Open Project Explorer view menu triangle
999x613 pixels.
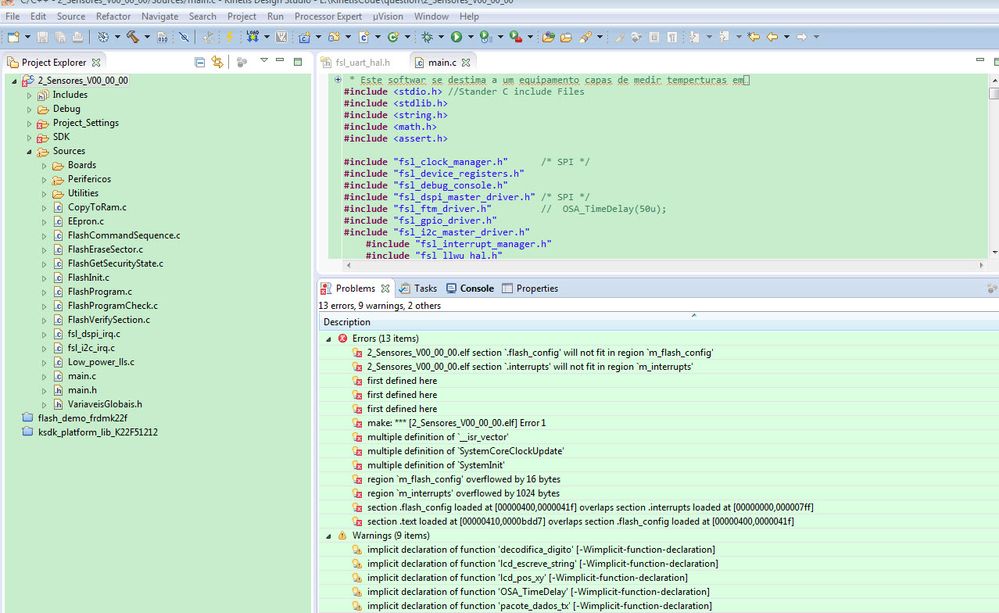pos(264,61)
